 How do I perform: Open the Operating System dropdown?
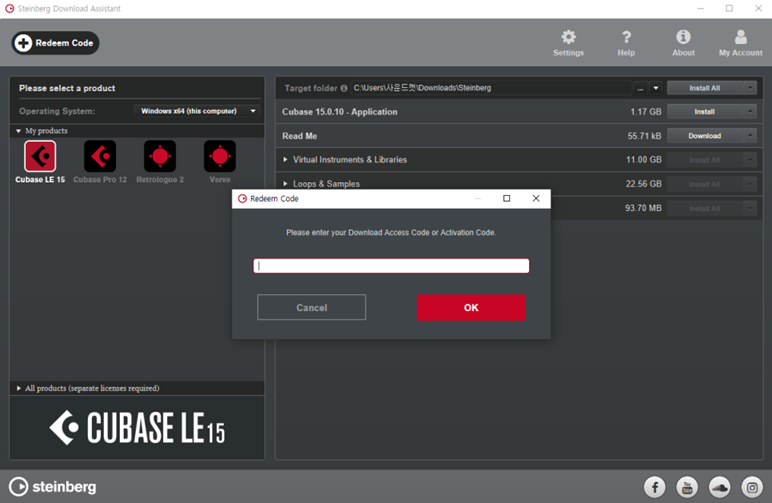tap(197, 111)
